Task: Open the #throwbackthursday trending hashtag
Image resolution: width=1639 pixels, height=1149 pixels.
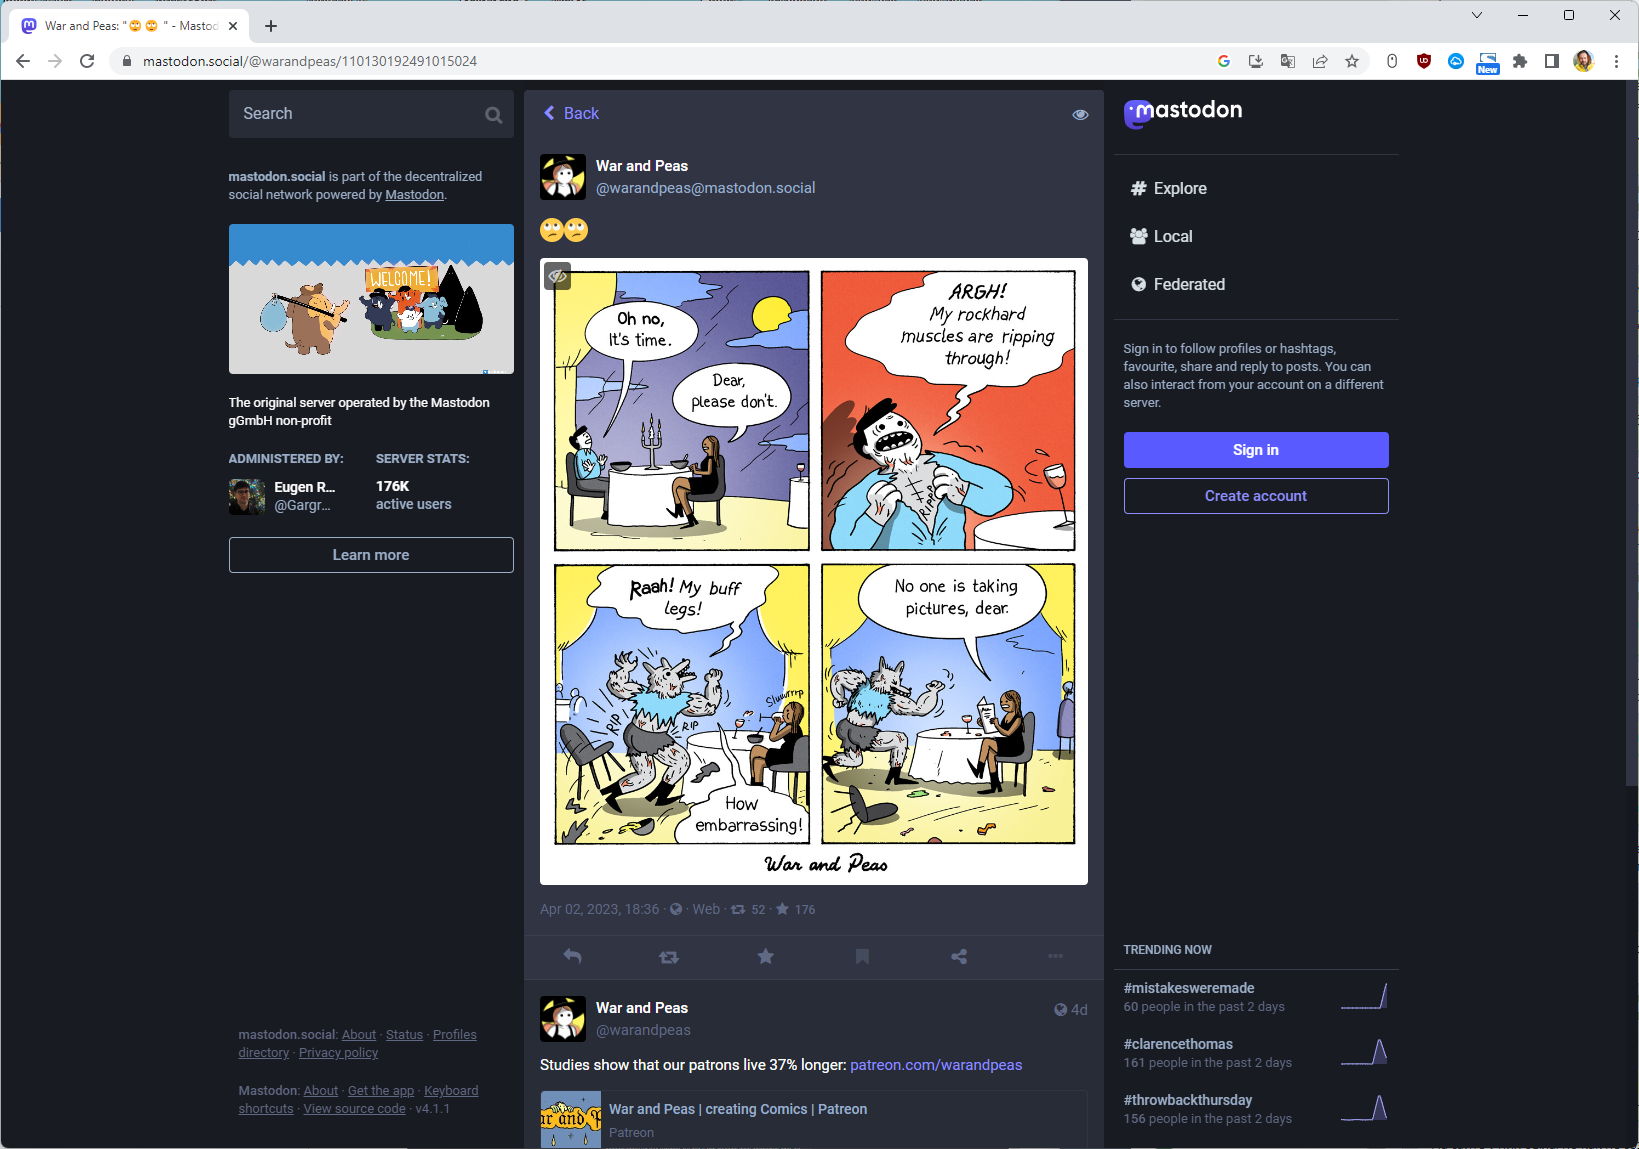Action: (x=1188, y=1100)
